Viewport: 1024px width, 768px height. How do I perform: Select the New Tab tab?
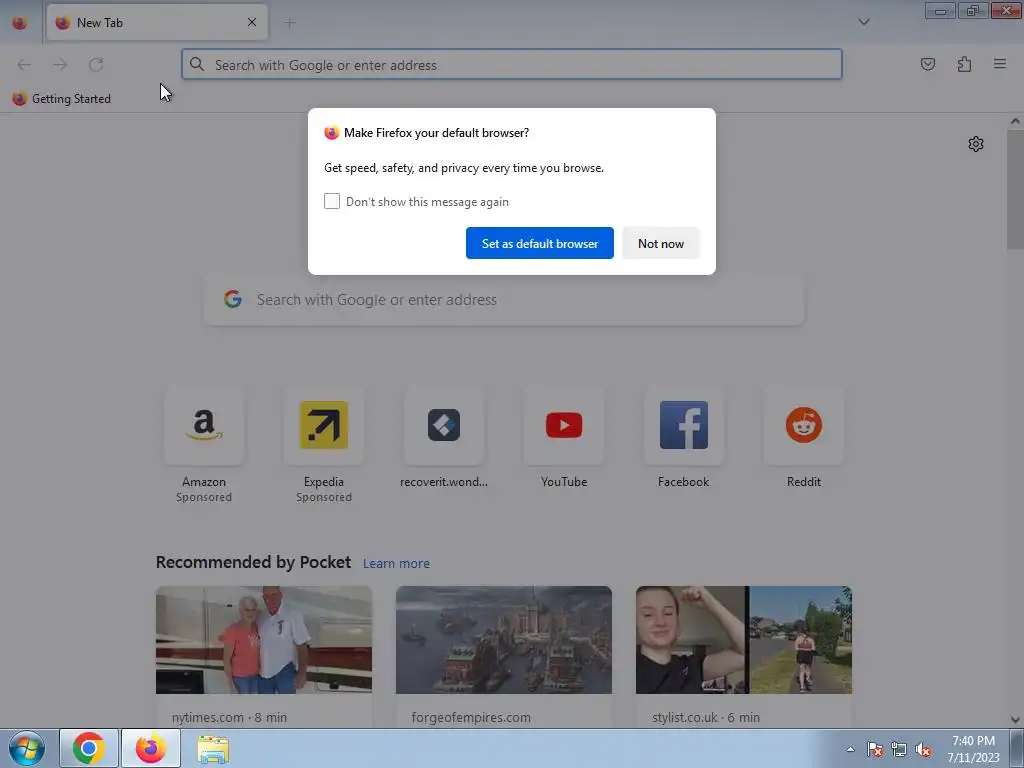pyautogui.click(x=157, y=23)
